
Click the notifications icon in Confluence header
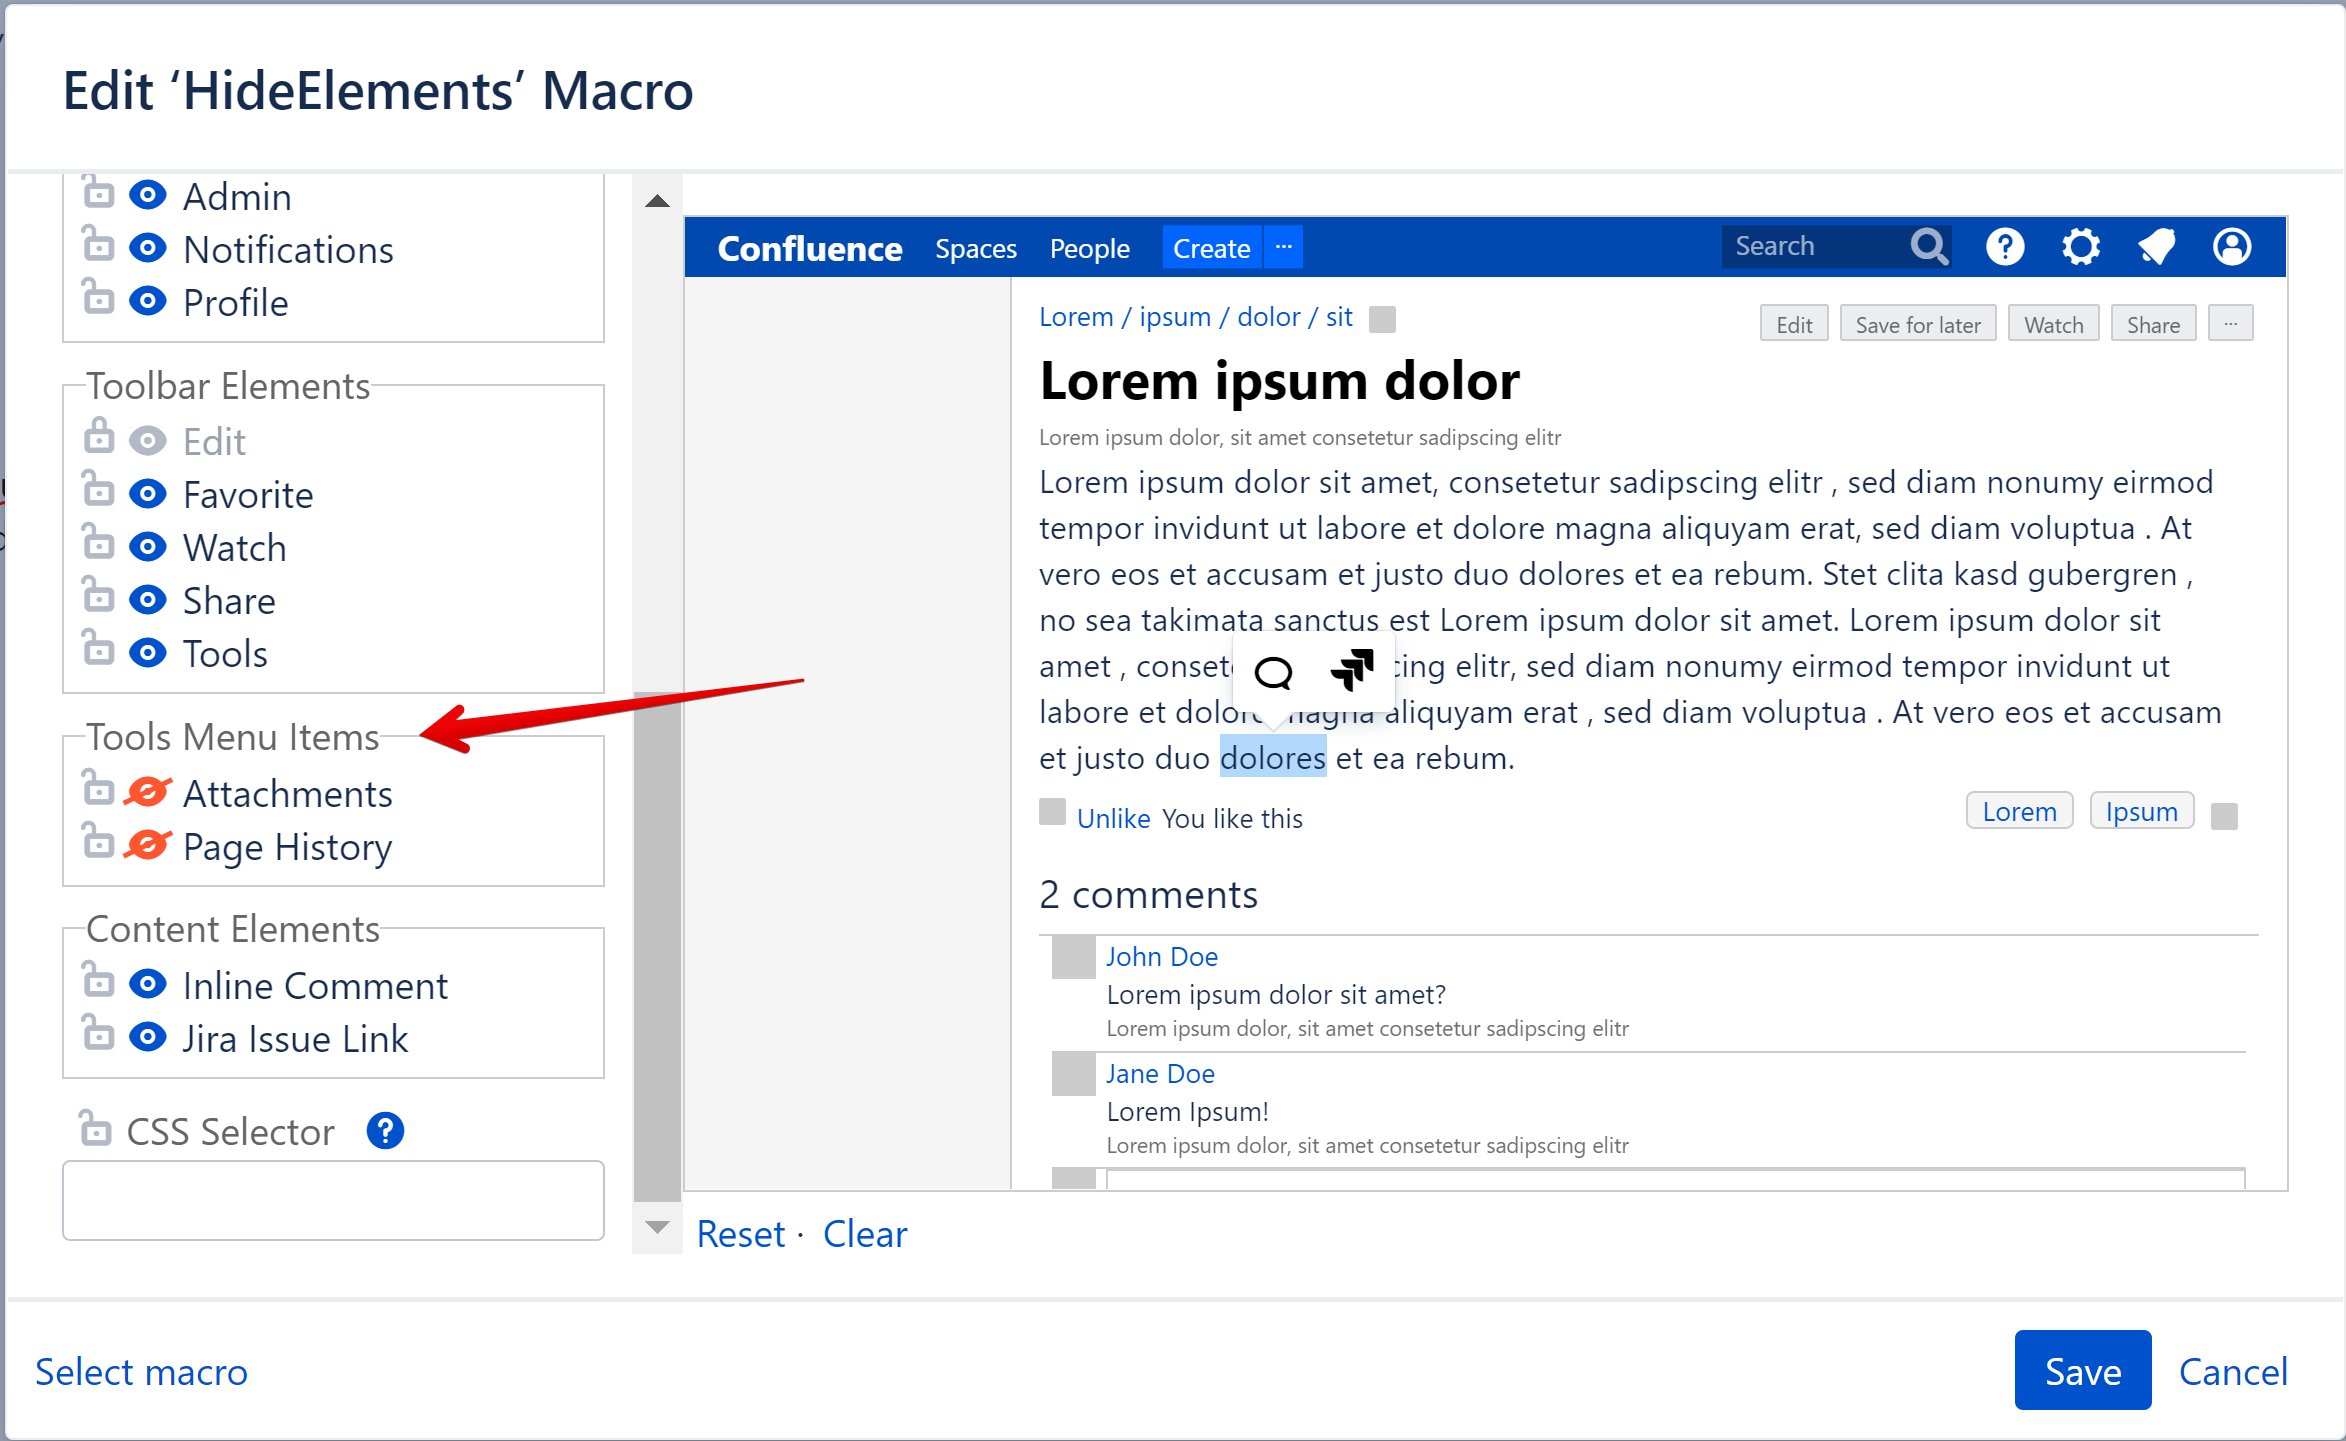click(x=2156, y=246)
